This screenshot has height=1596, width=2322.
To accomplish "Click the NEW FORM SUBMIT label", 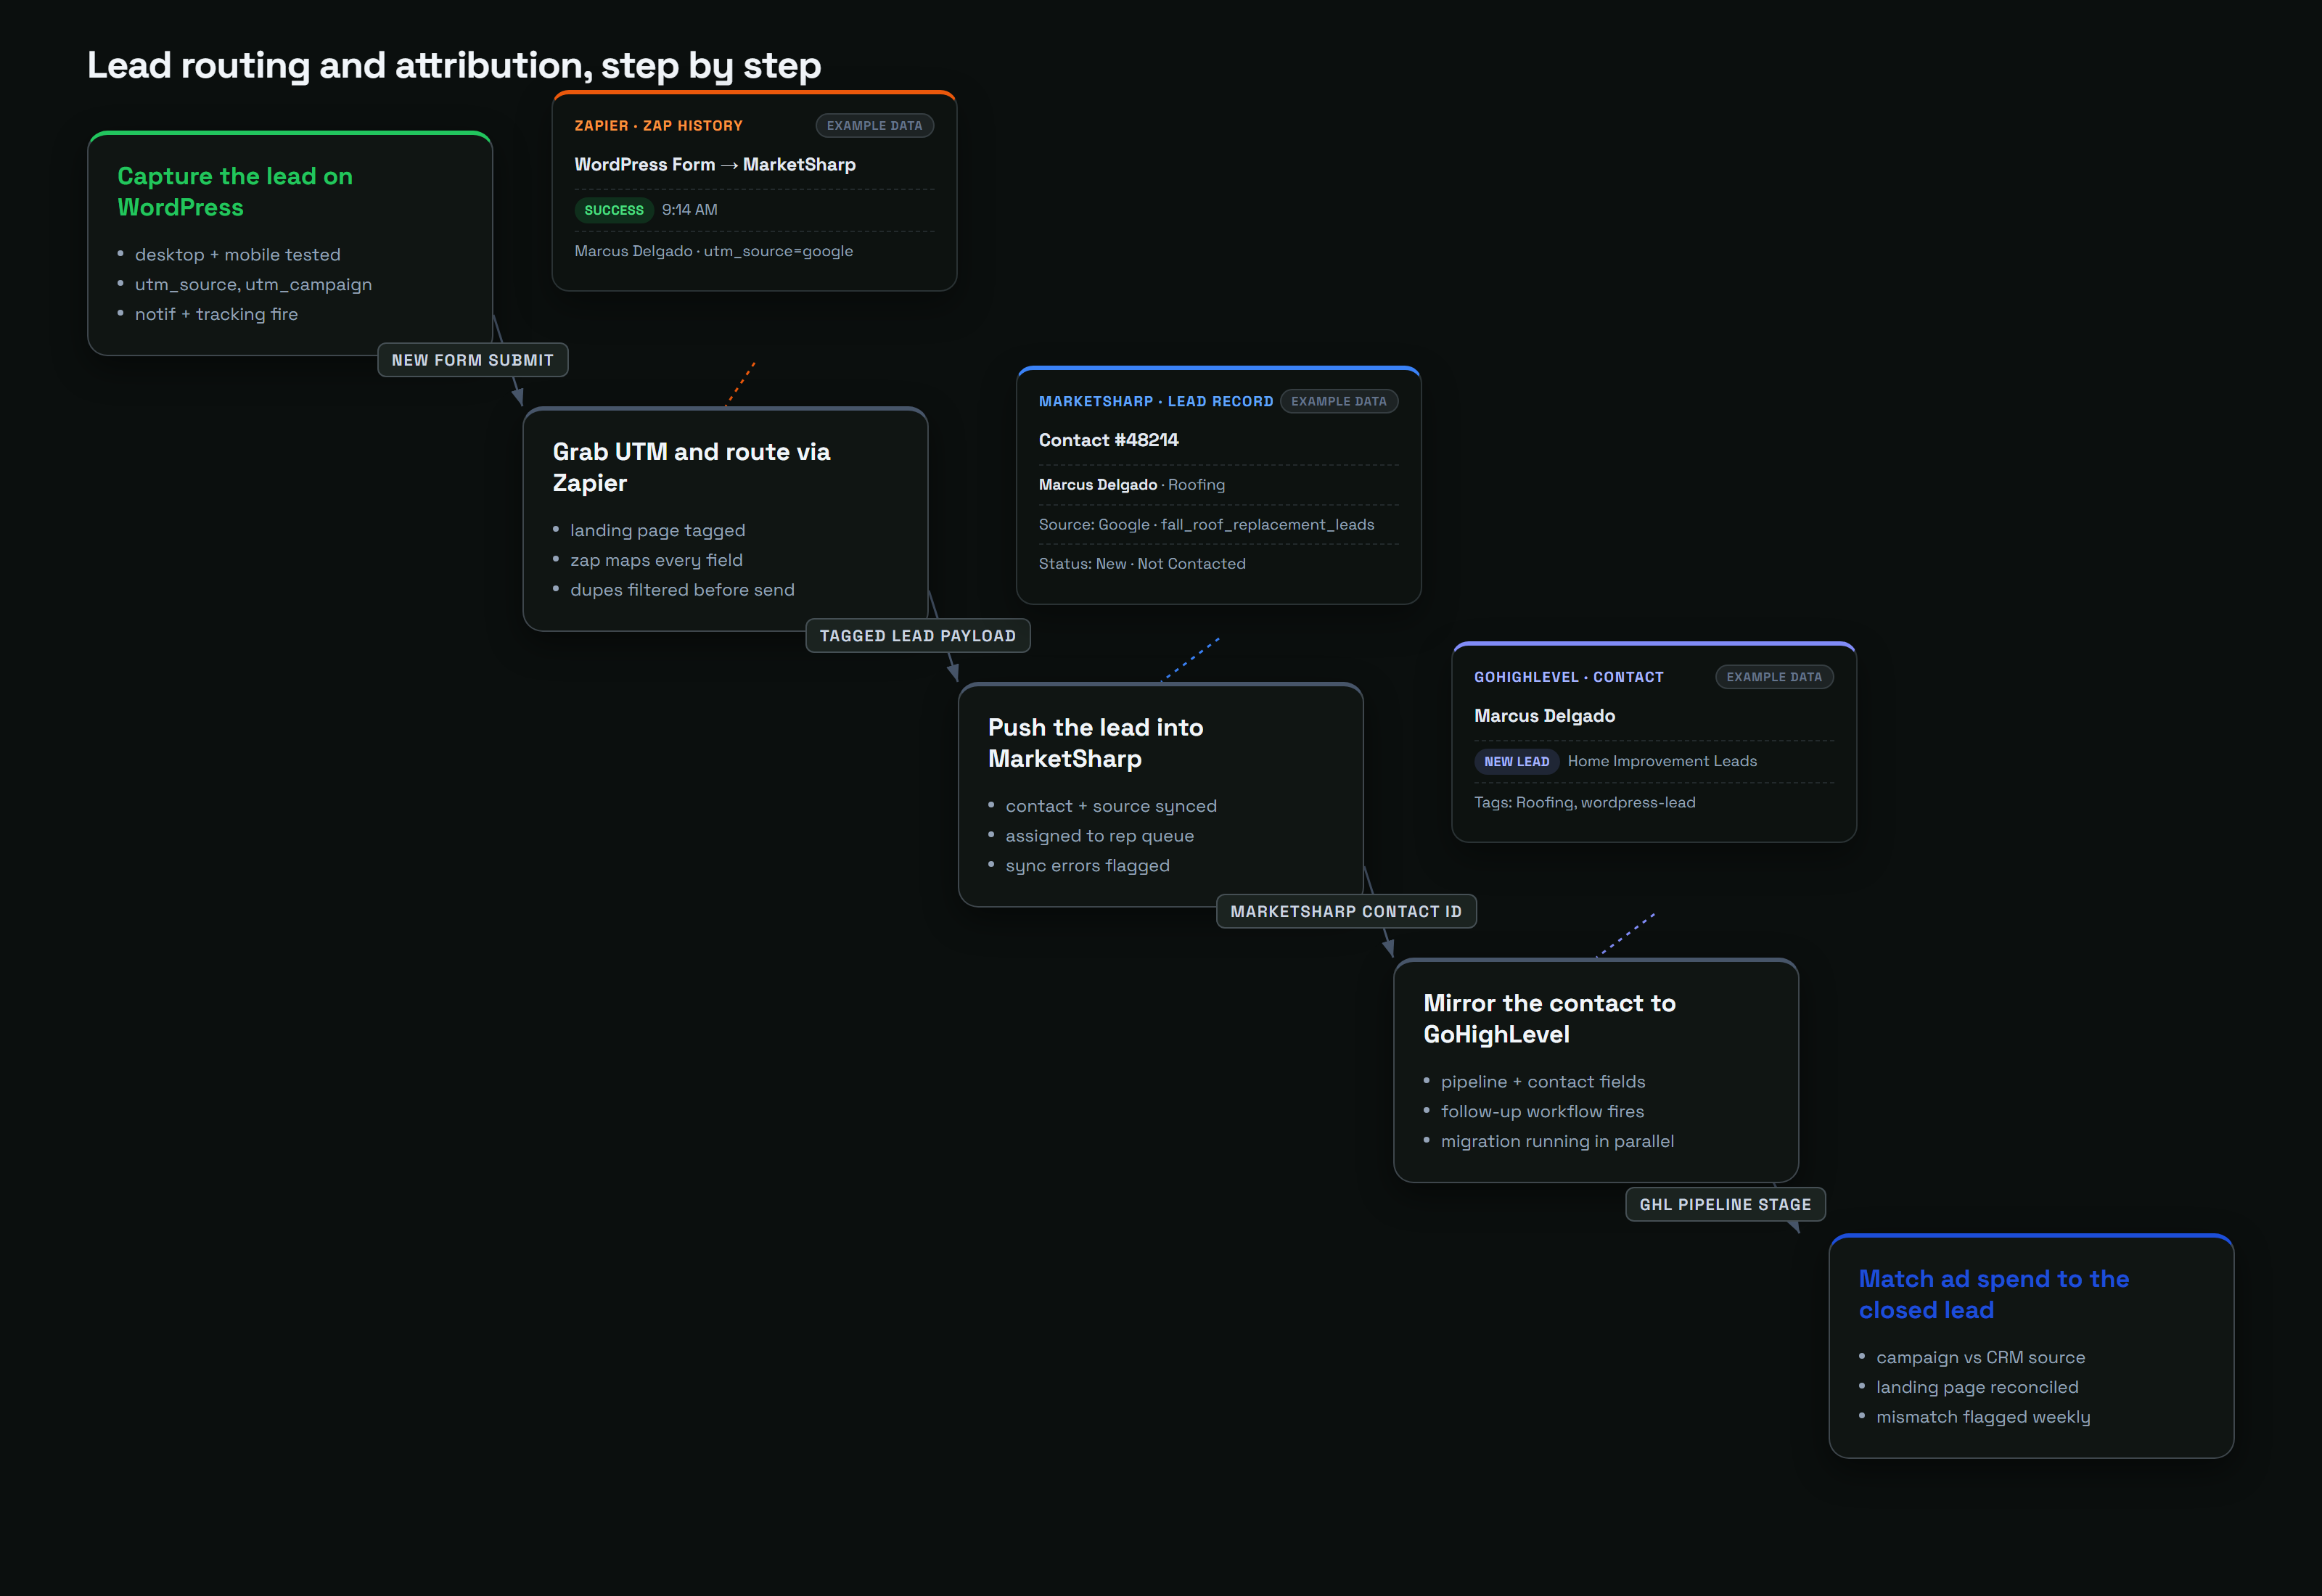I will click(473, 360).
